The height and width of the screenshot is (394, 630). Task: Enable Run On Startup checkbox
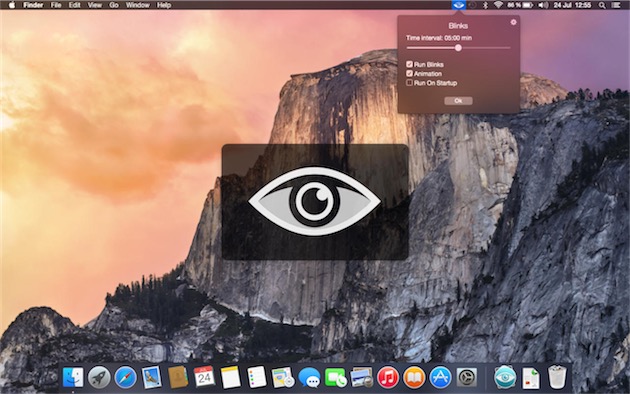pyautogui.click(x=409, y=83)
